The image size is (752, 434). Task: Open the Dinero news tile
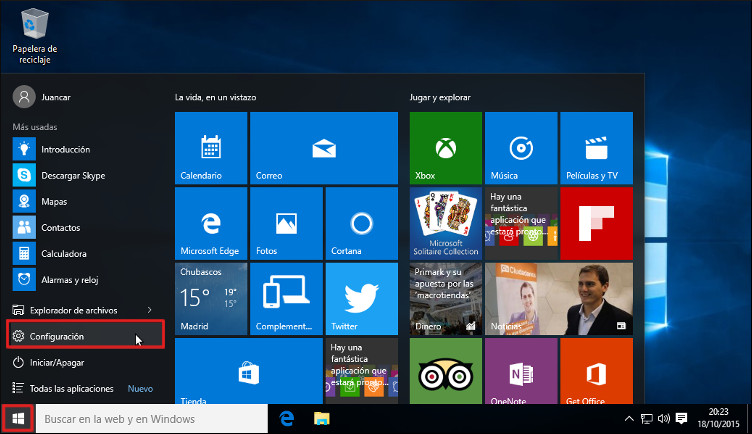[x=446, y=299]
